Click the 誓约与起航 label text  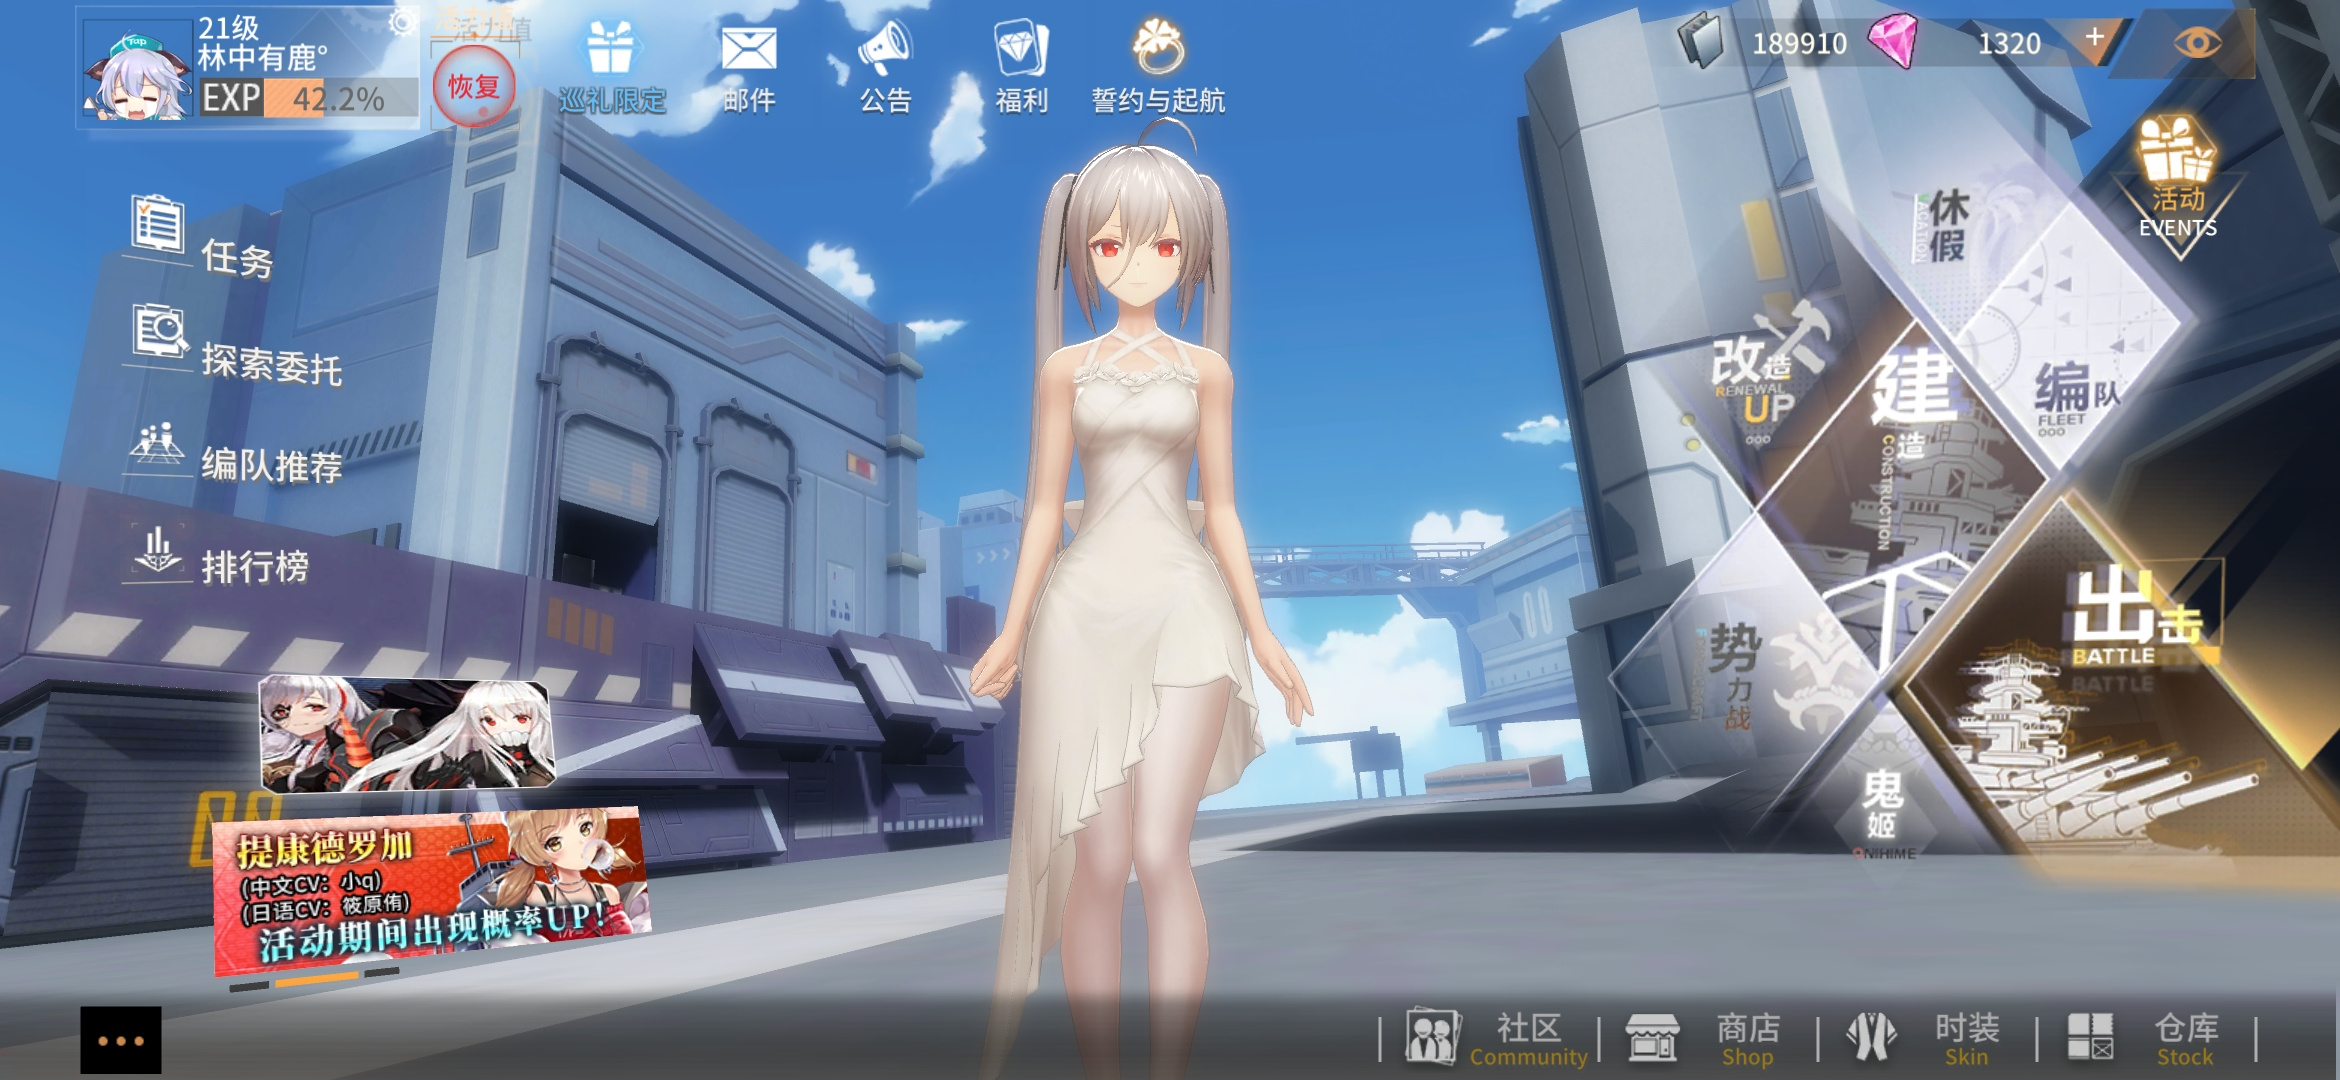[1158, 100]
